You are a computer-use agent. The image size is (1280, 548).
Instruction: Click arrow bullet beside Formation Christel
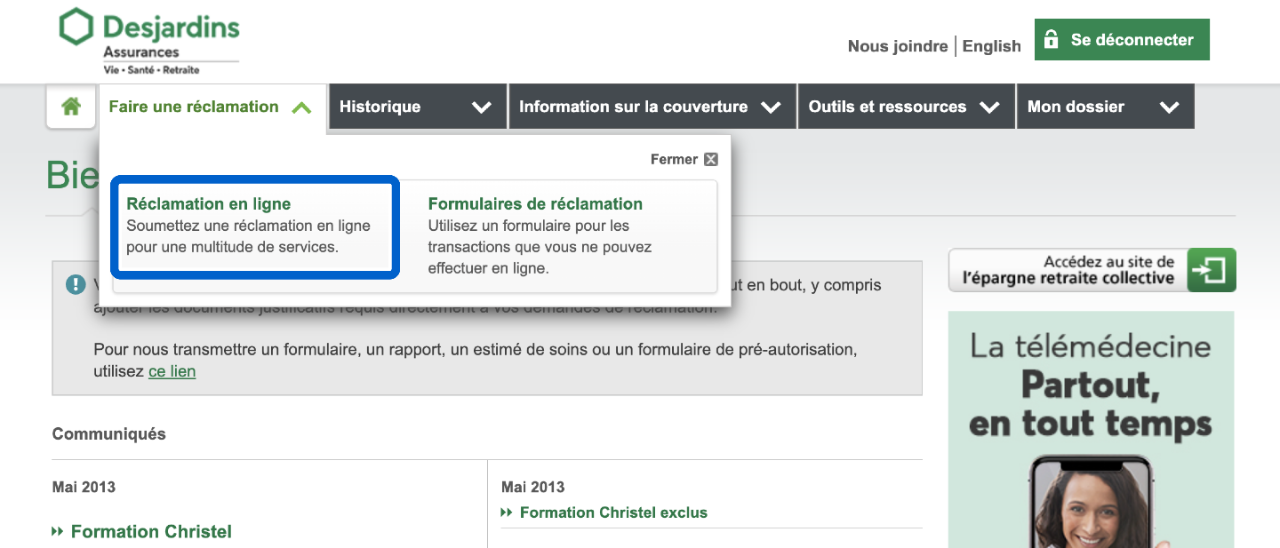tap(58, 532)
